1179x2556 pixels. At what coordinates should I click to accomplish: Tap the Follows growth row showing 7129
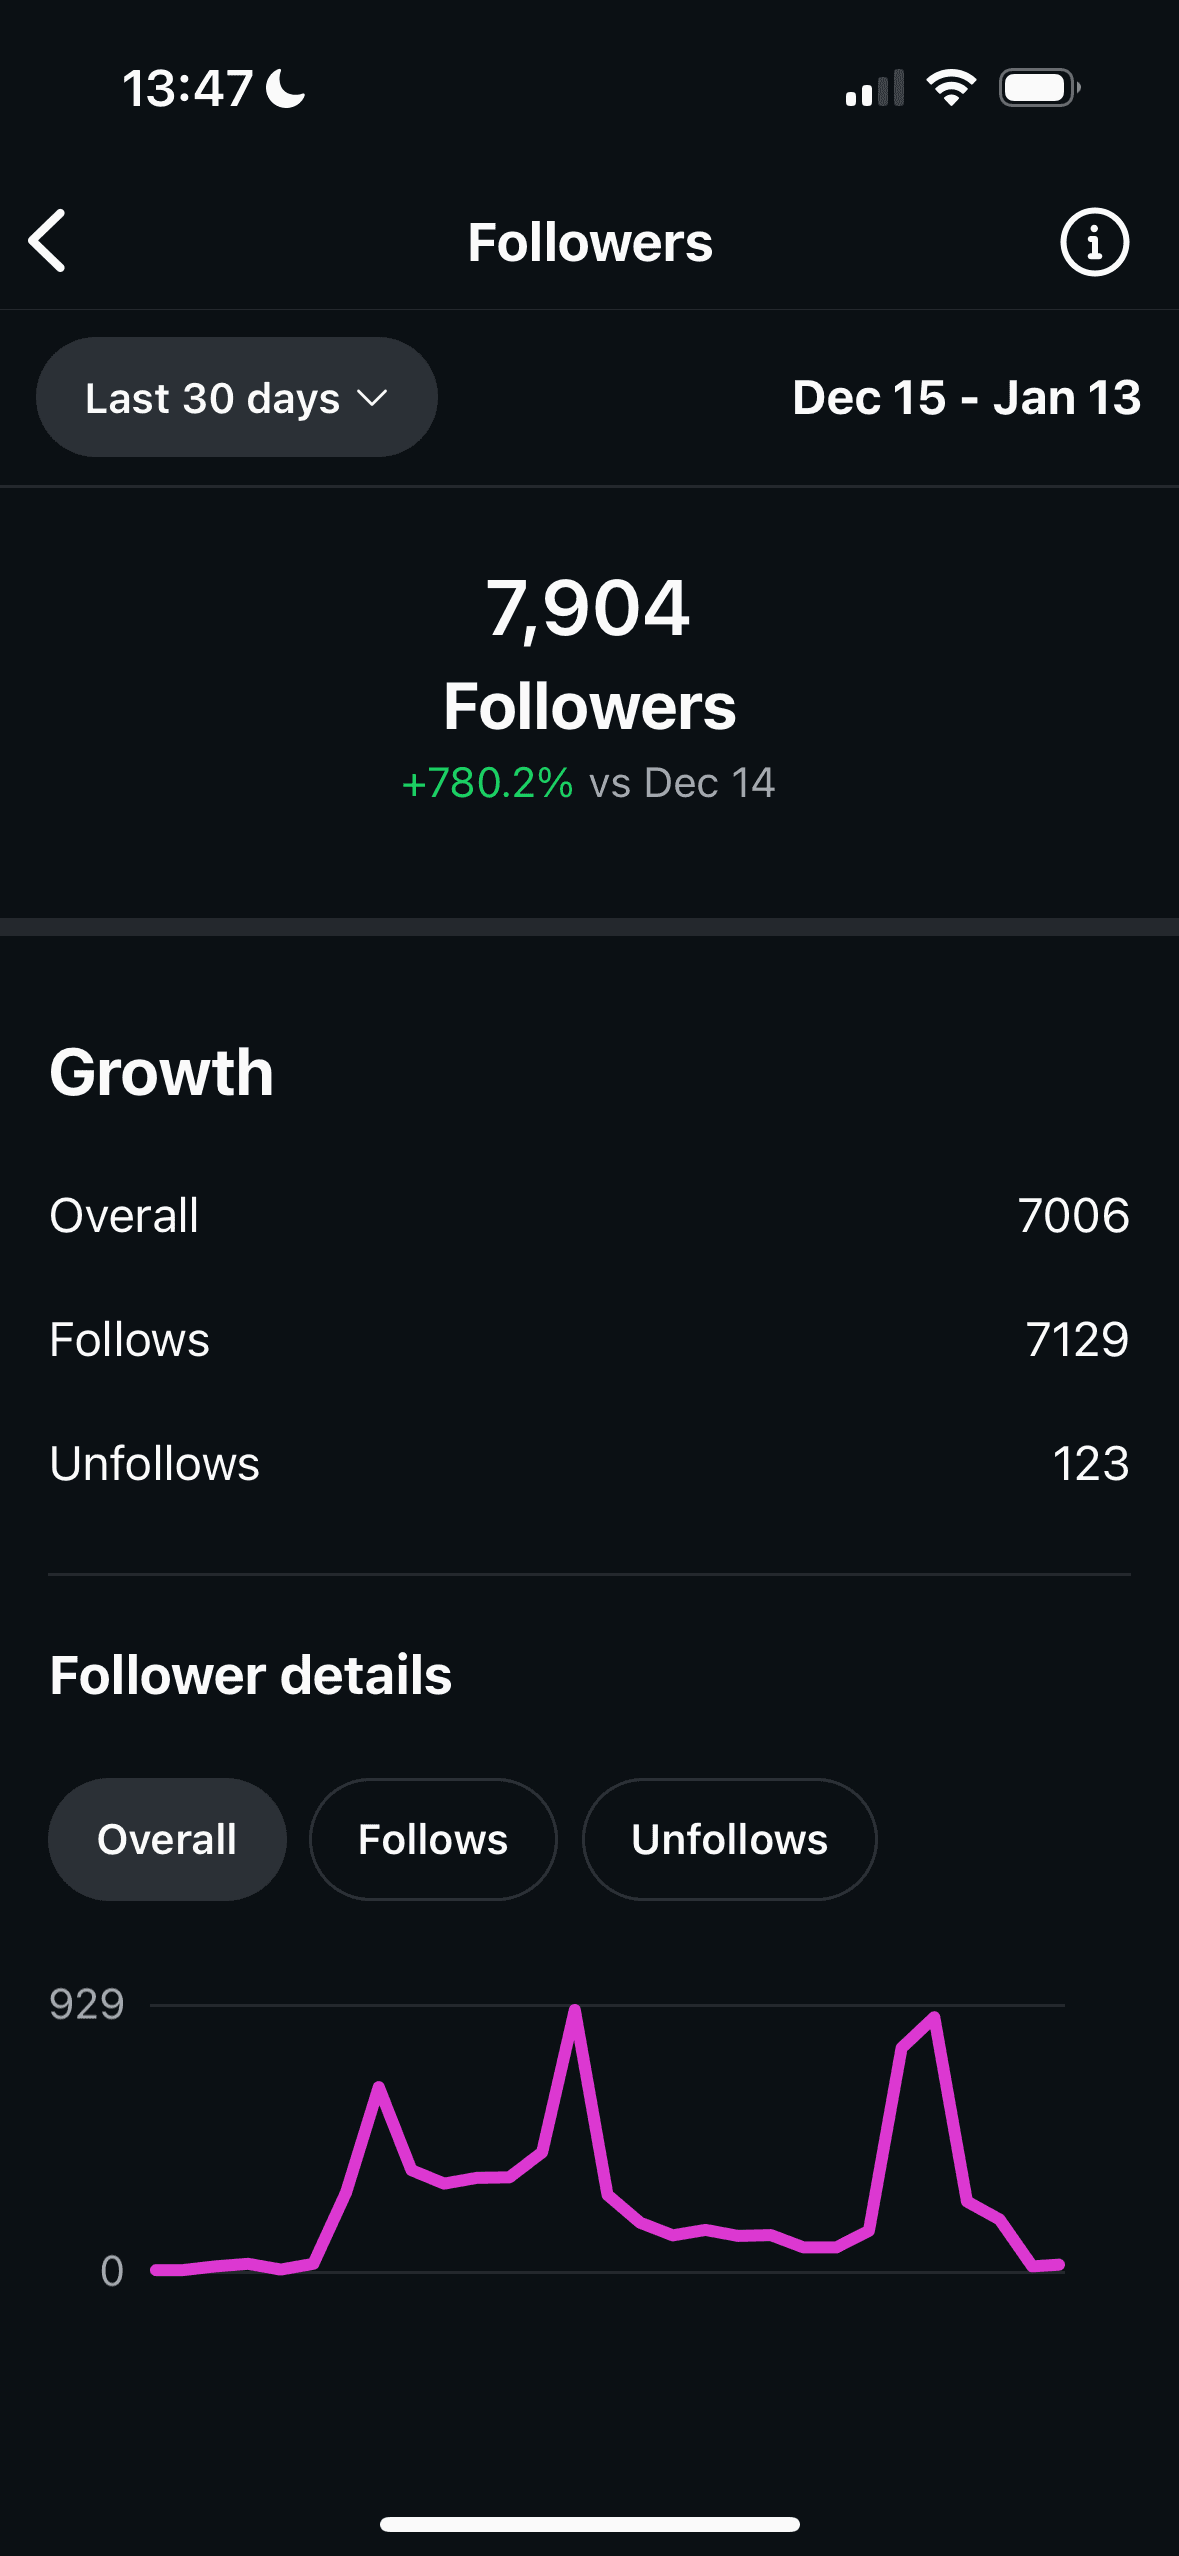589,1340
